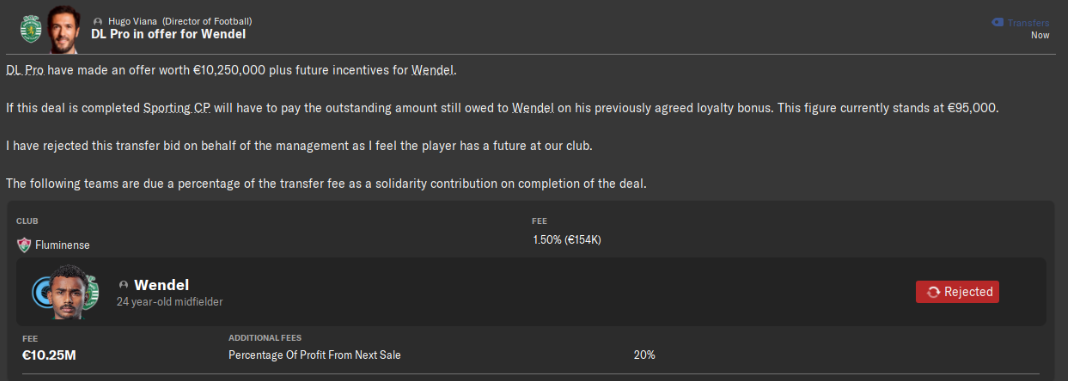Image resolution: width=1068 pixels, height=381 pixels.
Task: Click Wendel link in loyalty bonus sentence
Action: tap(532, 108)
